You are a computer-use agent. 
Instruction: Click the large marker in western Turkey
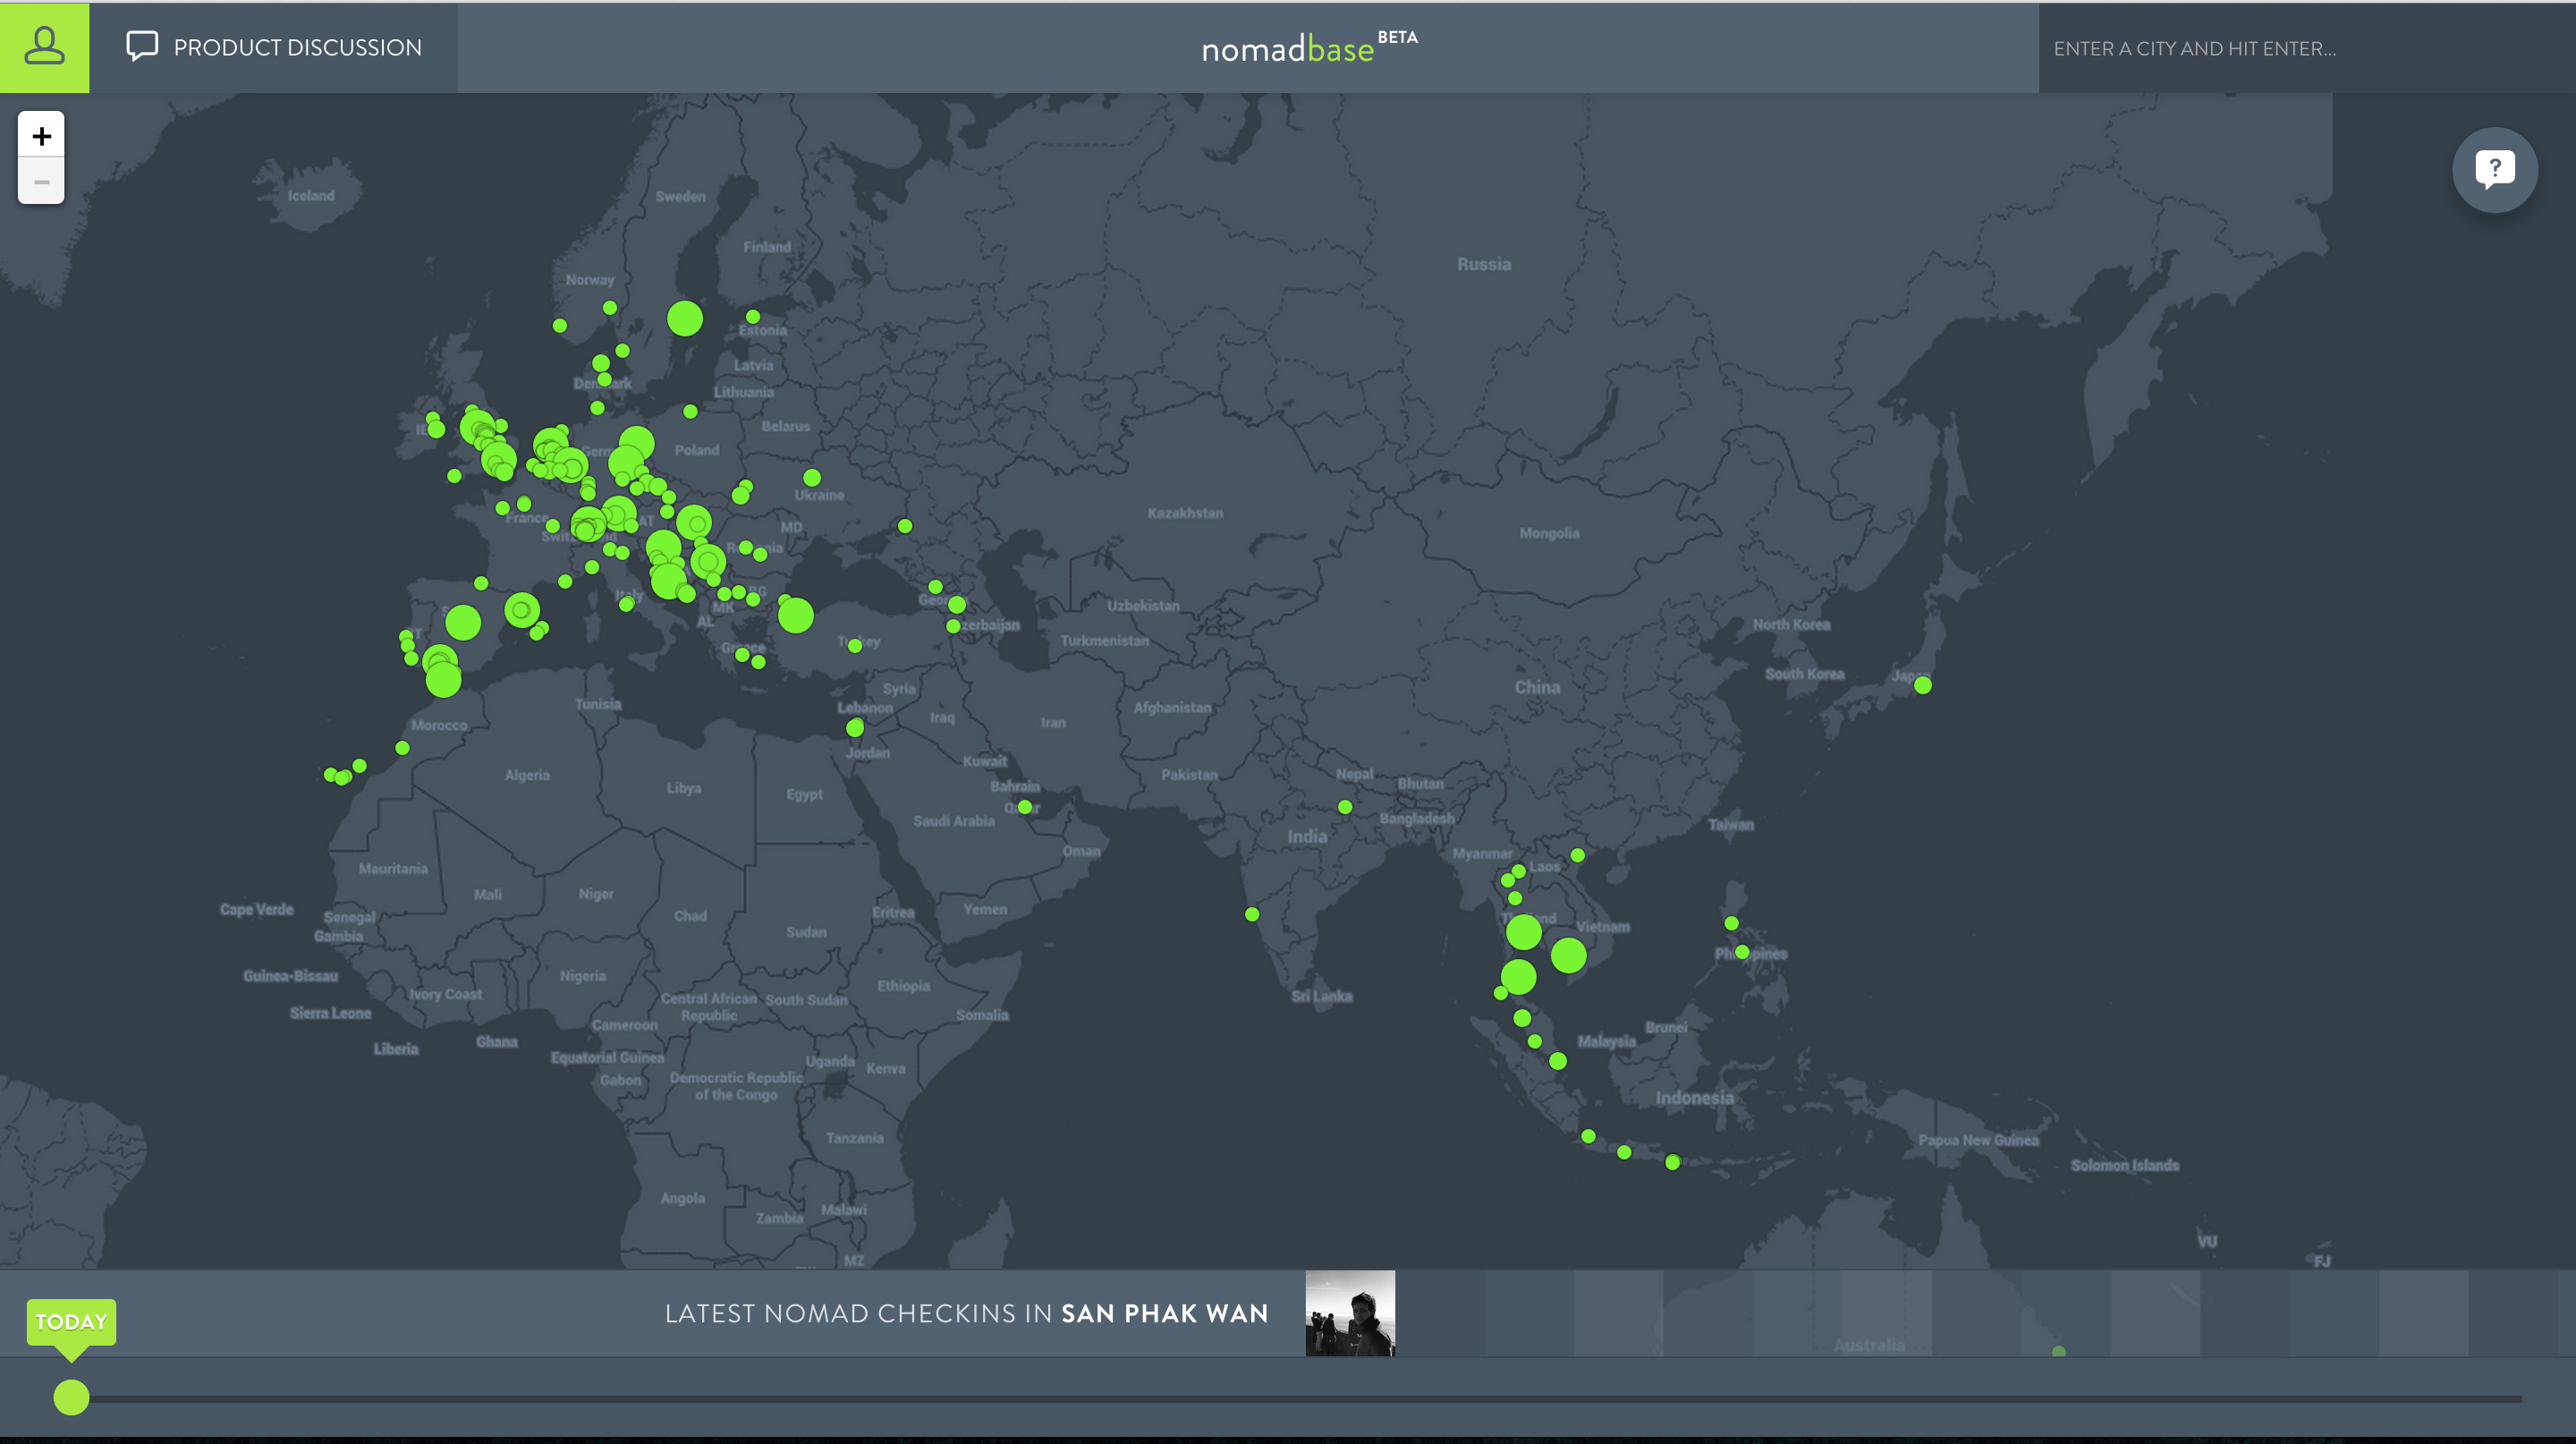(x=795, y=615)
